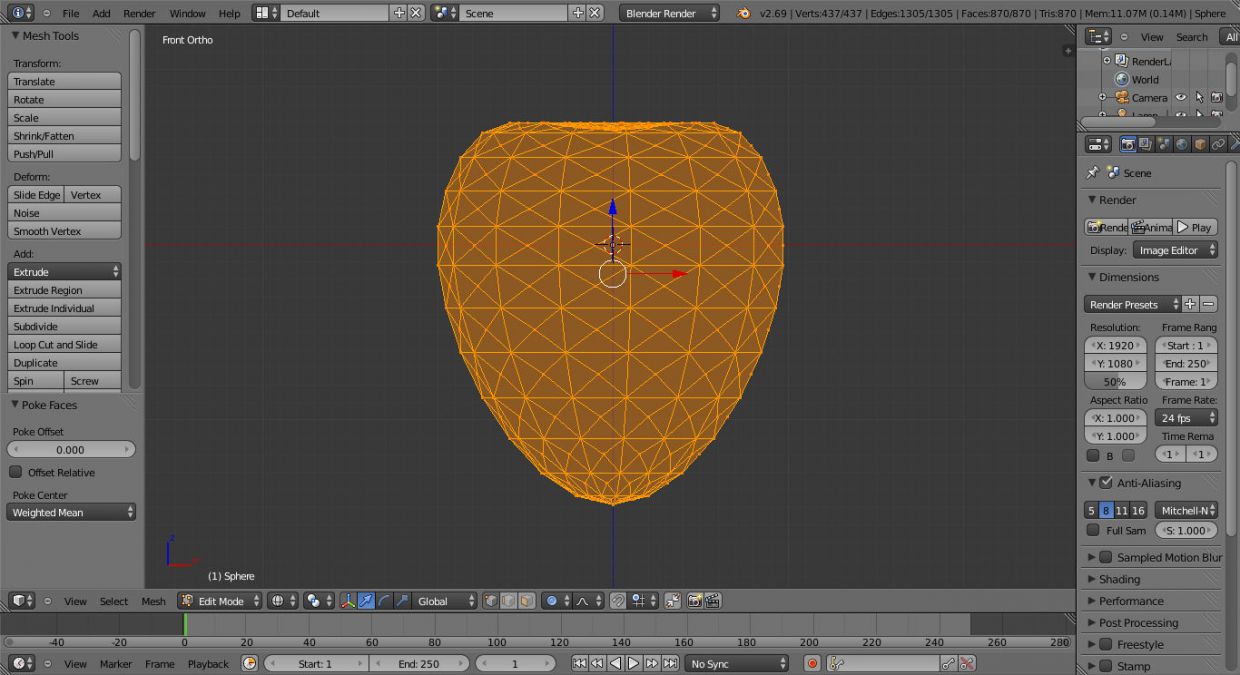
Task: Open the Extrude dropdown menu
Action: point(65,272)
